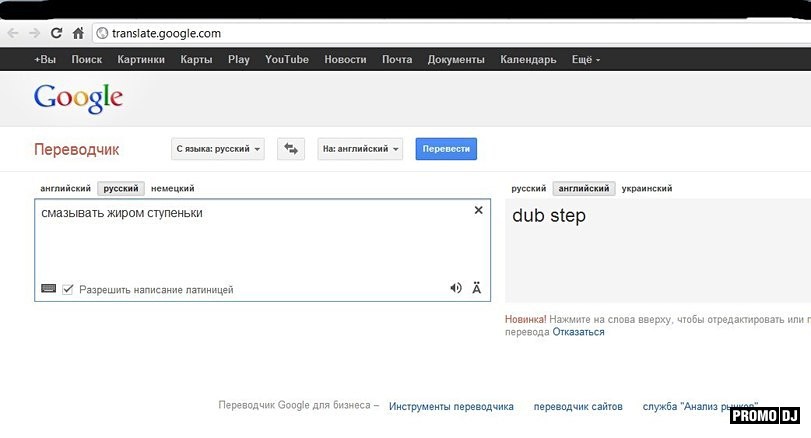This screenshot has width=811, height=438.
Task: Clear source text with X icon
Action: click(x=478, y=210)
